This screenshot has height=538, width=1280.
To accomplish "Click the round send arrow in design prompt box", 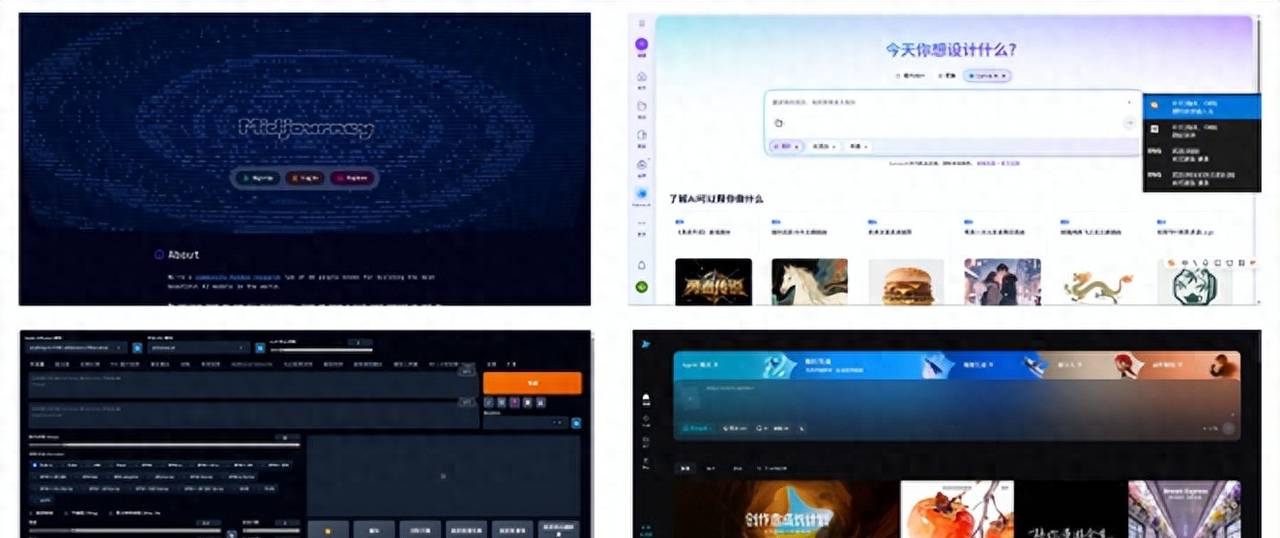I will 1130,122.
